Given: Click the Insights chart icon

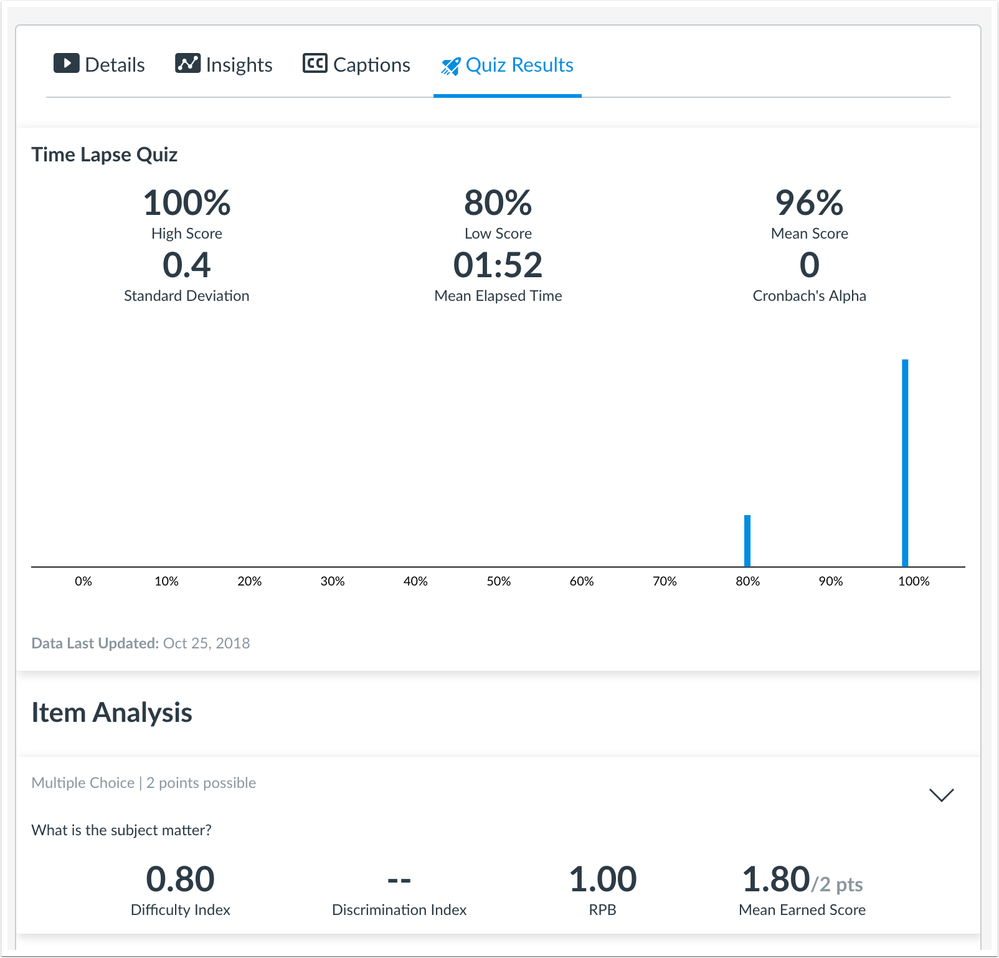Looking at the screenshot, I should click(187, 64).
